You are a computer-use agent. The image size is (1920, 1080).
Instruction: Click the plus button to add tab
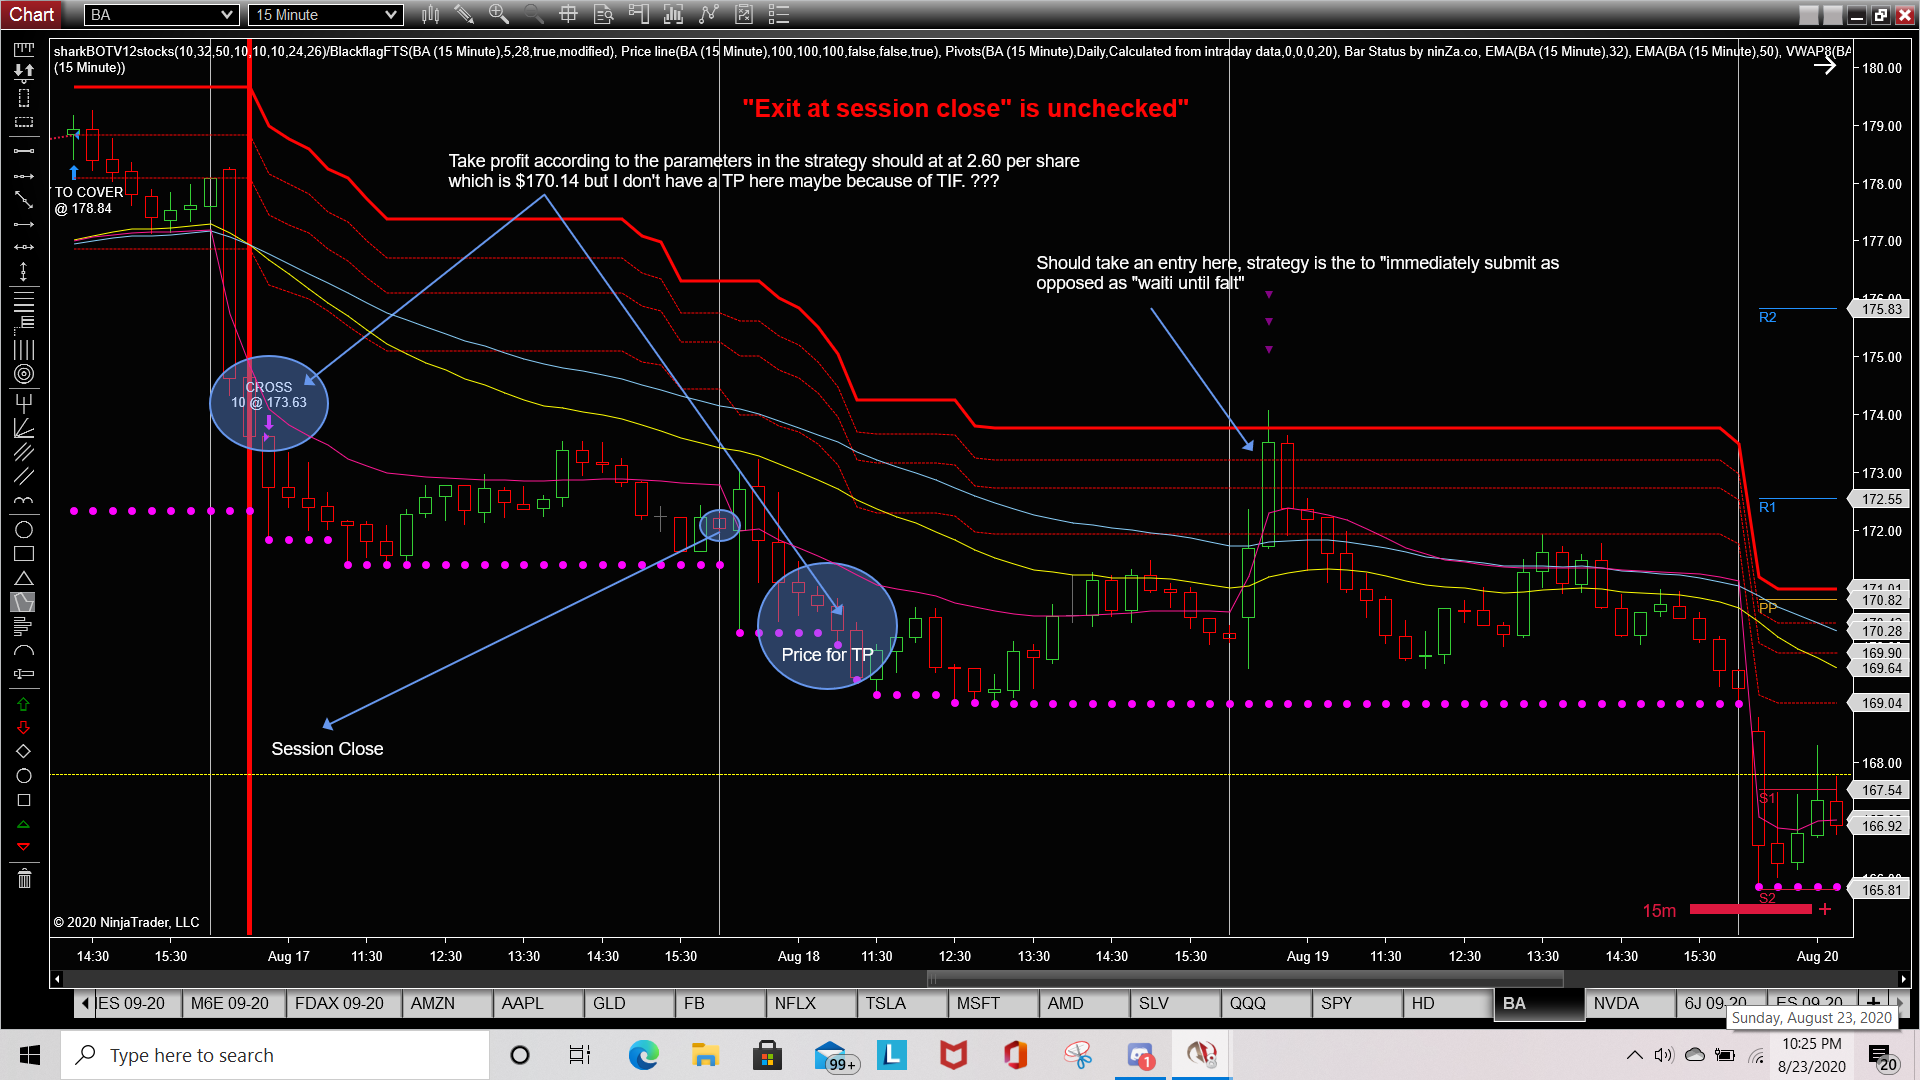coord(1872,1001)
